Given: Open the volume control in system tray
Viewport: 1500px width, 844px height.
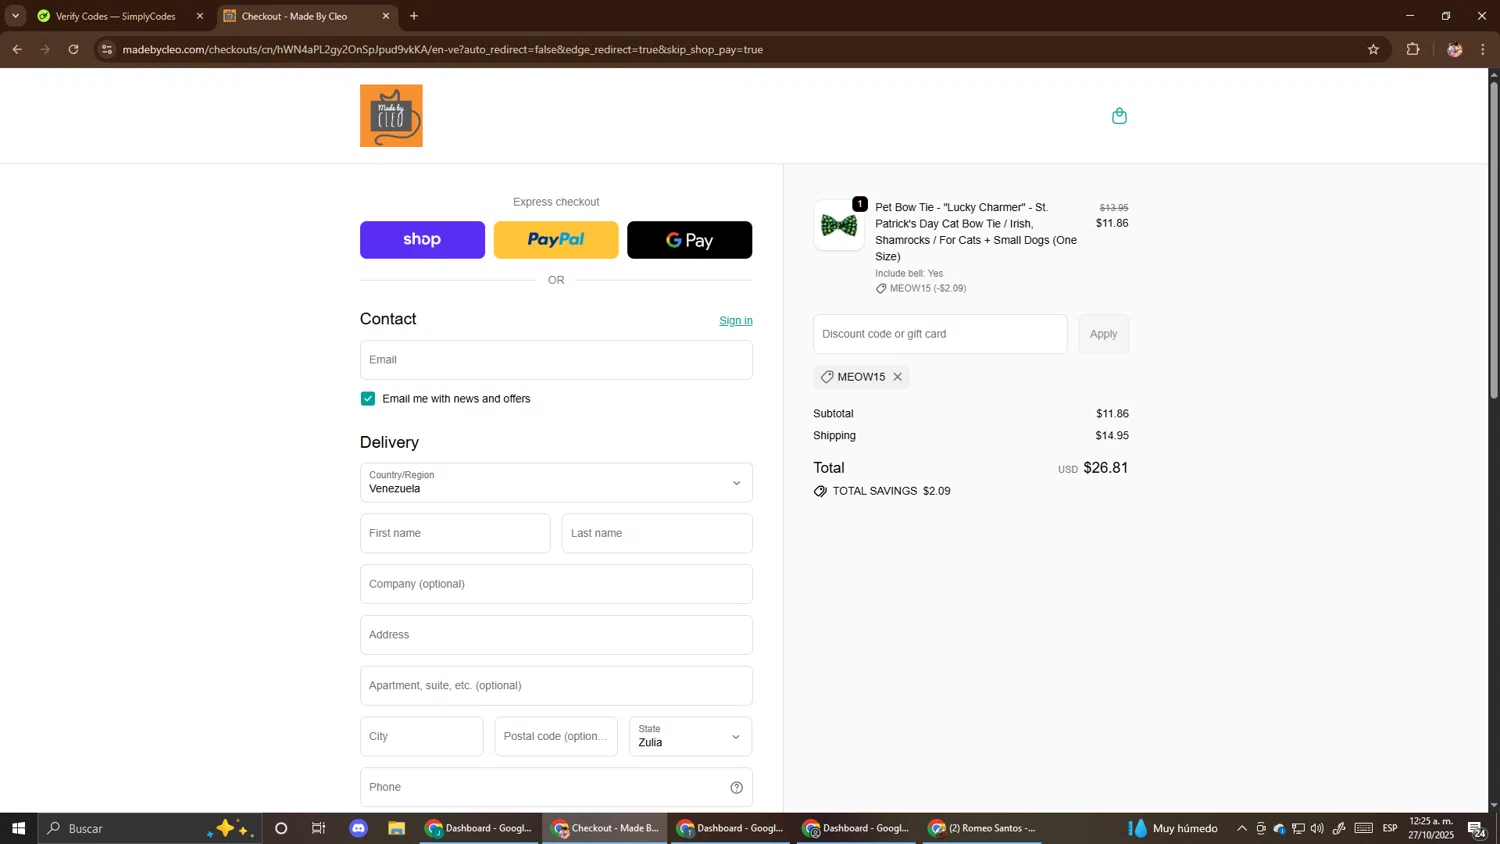Looking at the screenshot, I should [1317, 828].
